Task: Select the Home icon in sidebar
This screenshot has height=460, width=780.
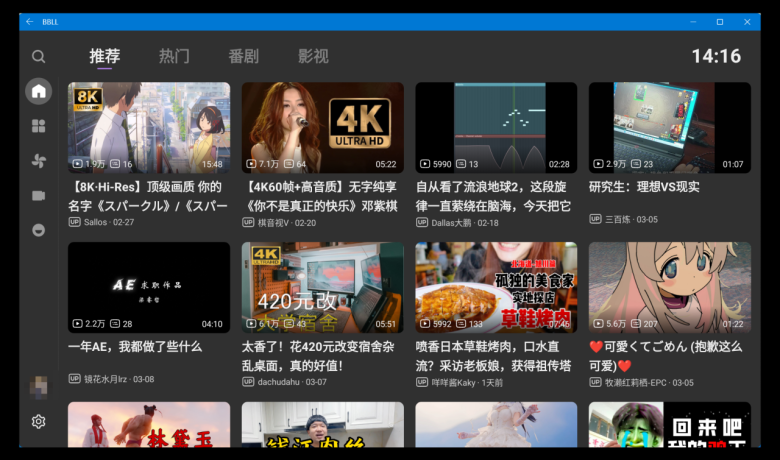Action: pyautogui.click(x=38, y=91)
